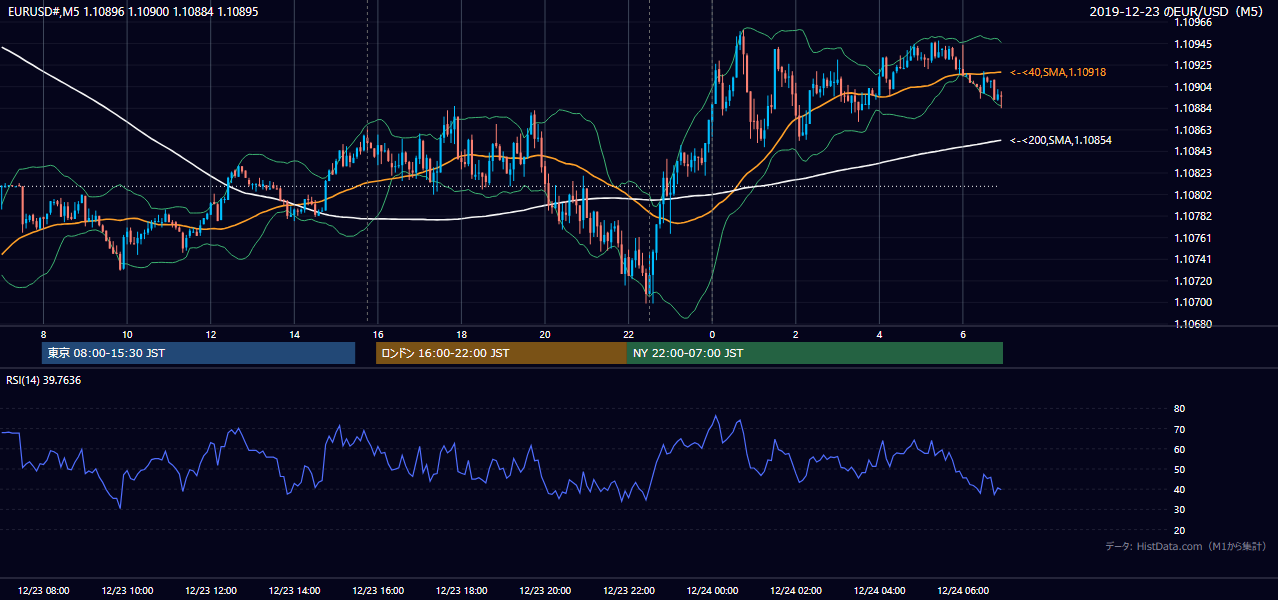
Task: Click the 12/23 12:00 date label
Action: click(x=211, y=590)
